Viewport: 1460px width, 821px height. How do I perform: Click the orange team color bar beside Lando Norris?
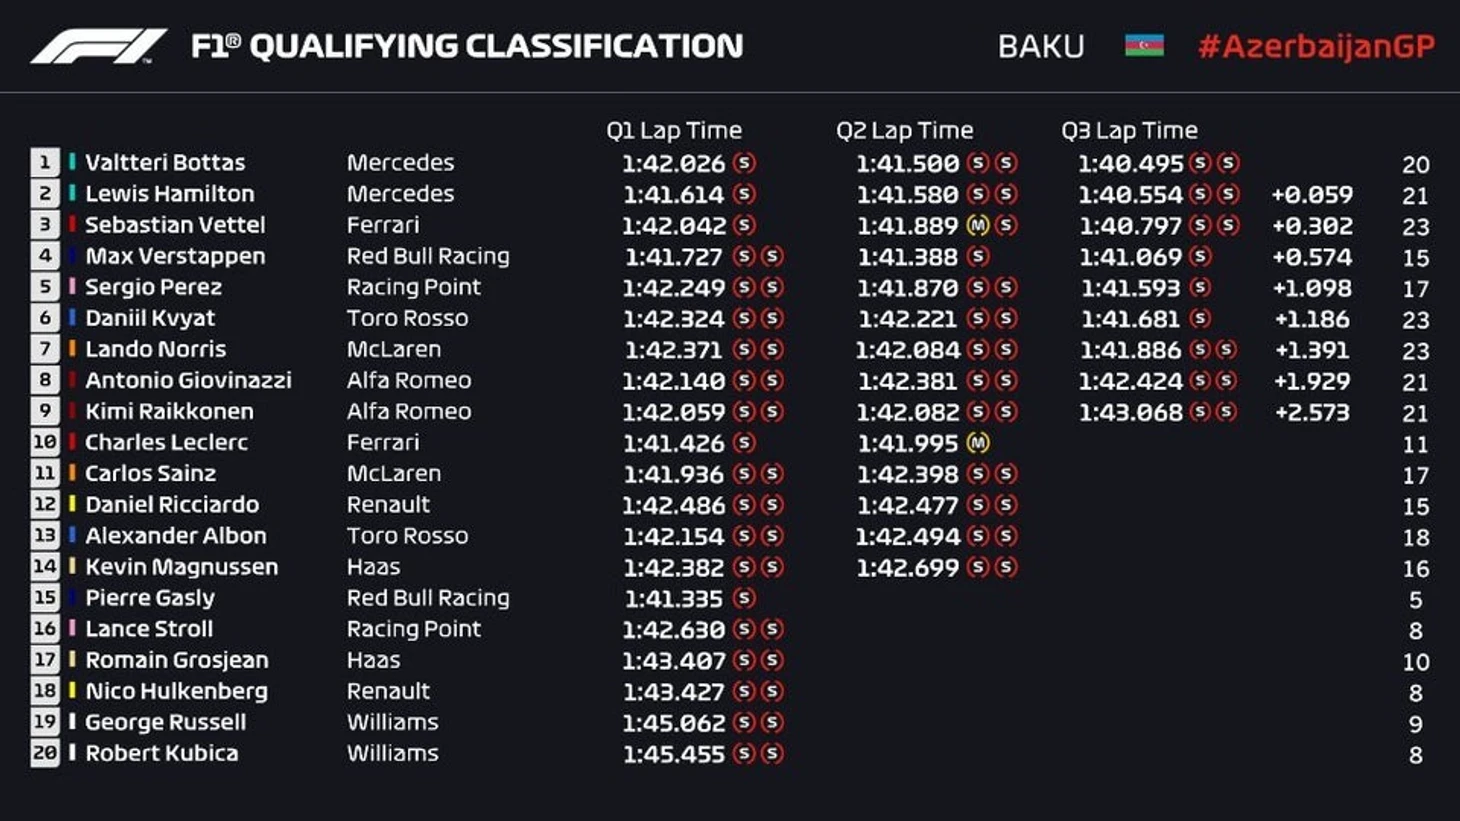point(72,349)
